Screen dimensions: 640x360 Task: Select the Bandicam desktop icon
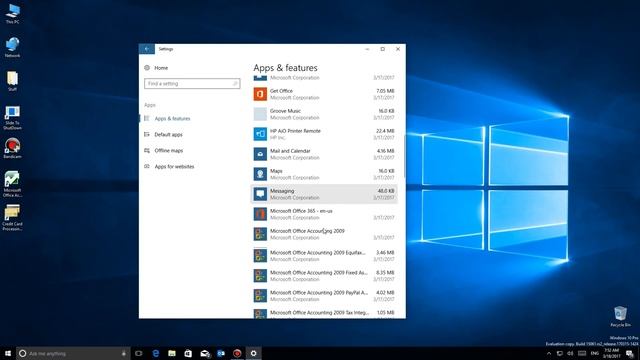[12, 148]
